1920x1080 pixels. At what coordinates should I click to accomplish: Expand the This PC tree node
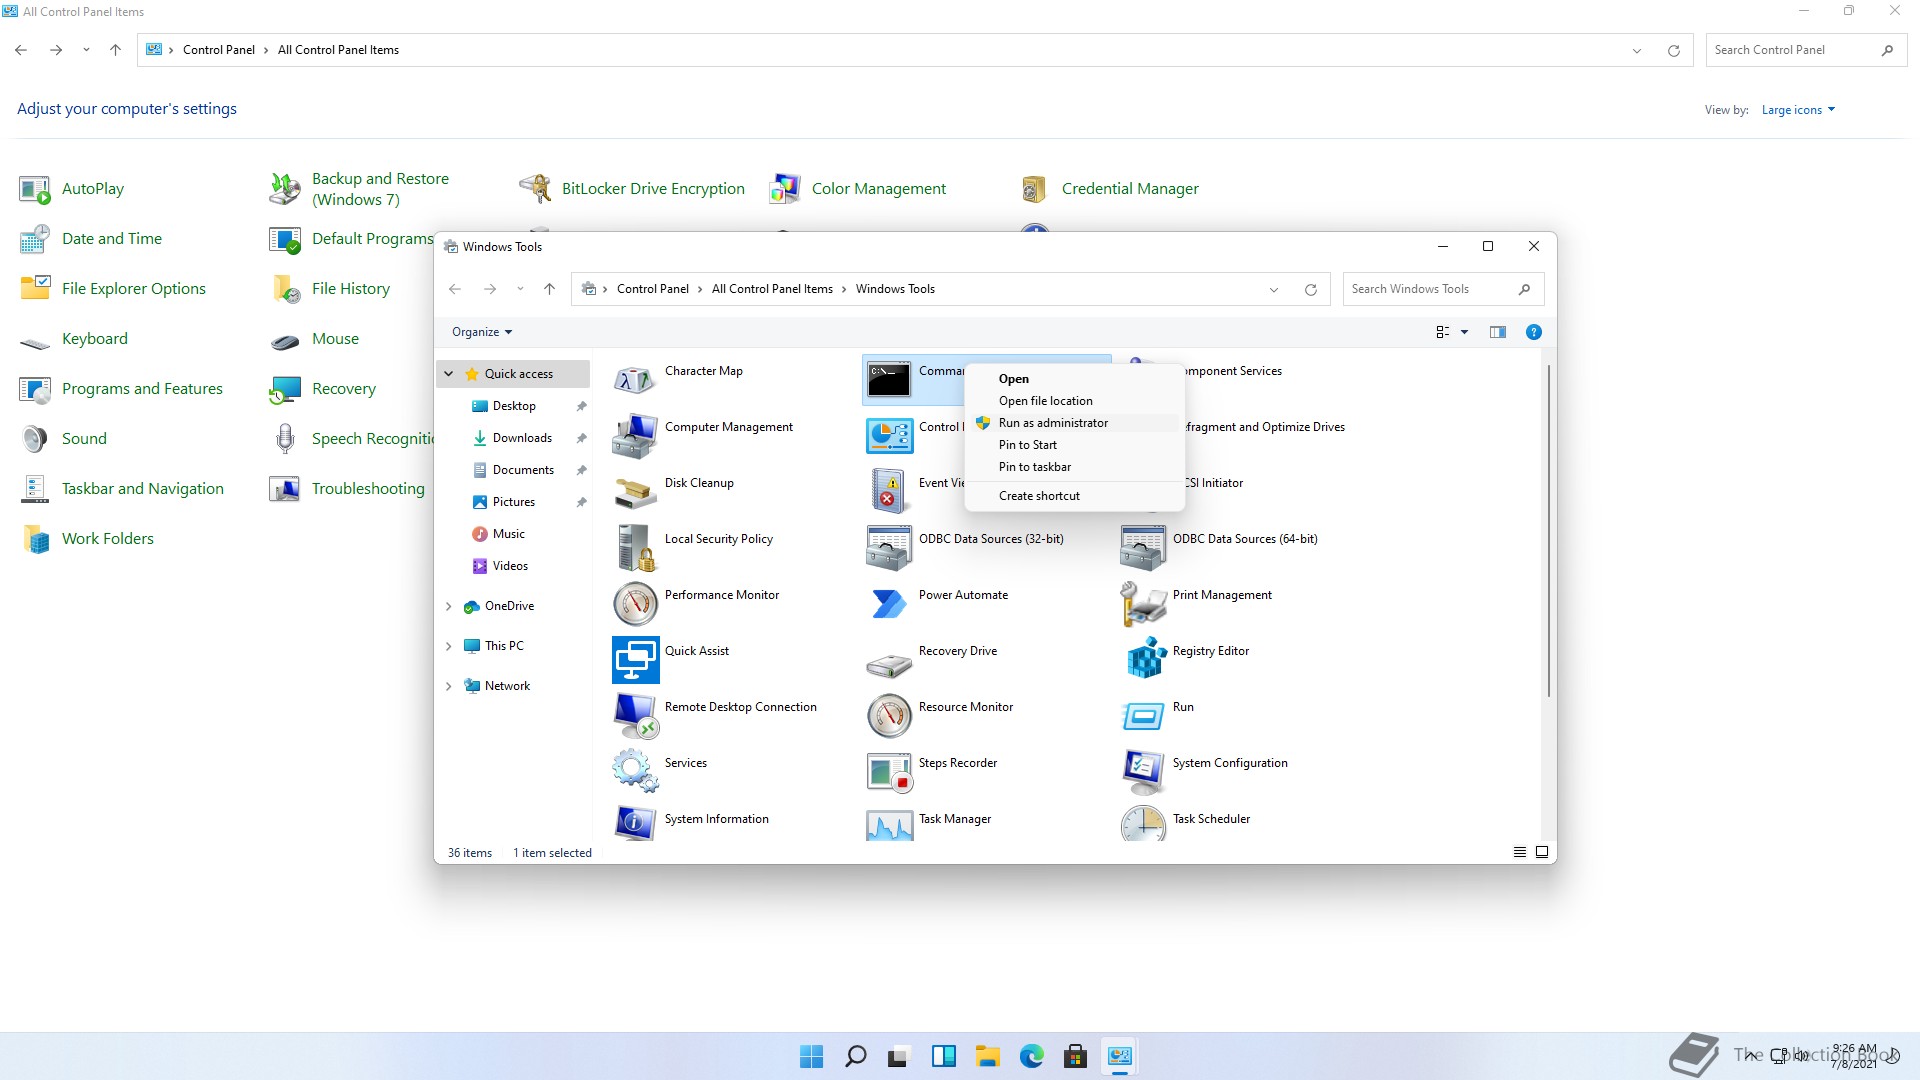(449, 646)
